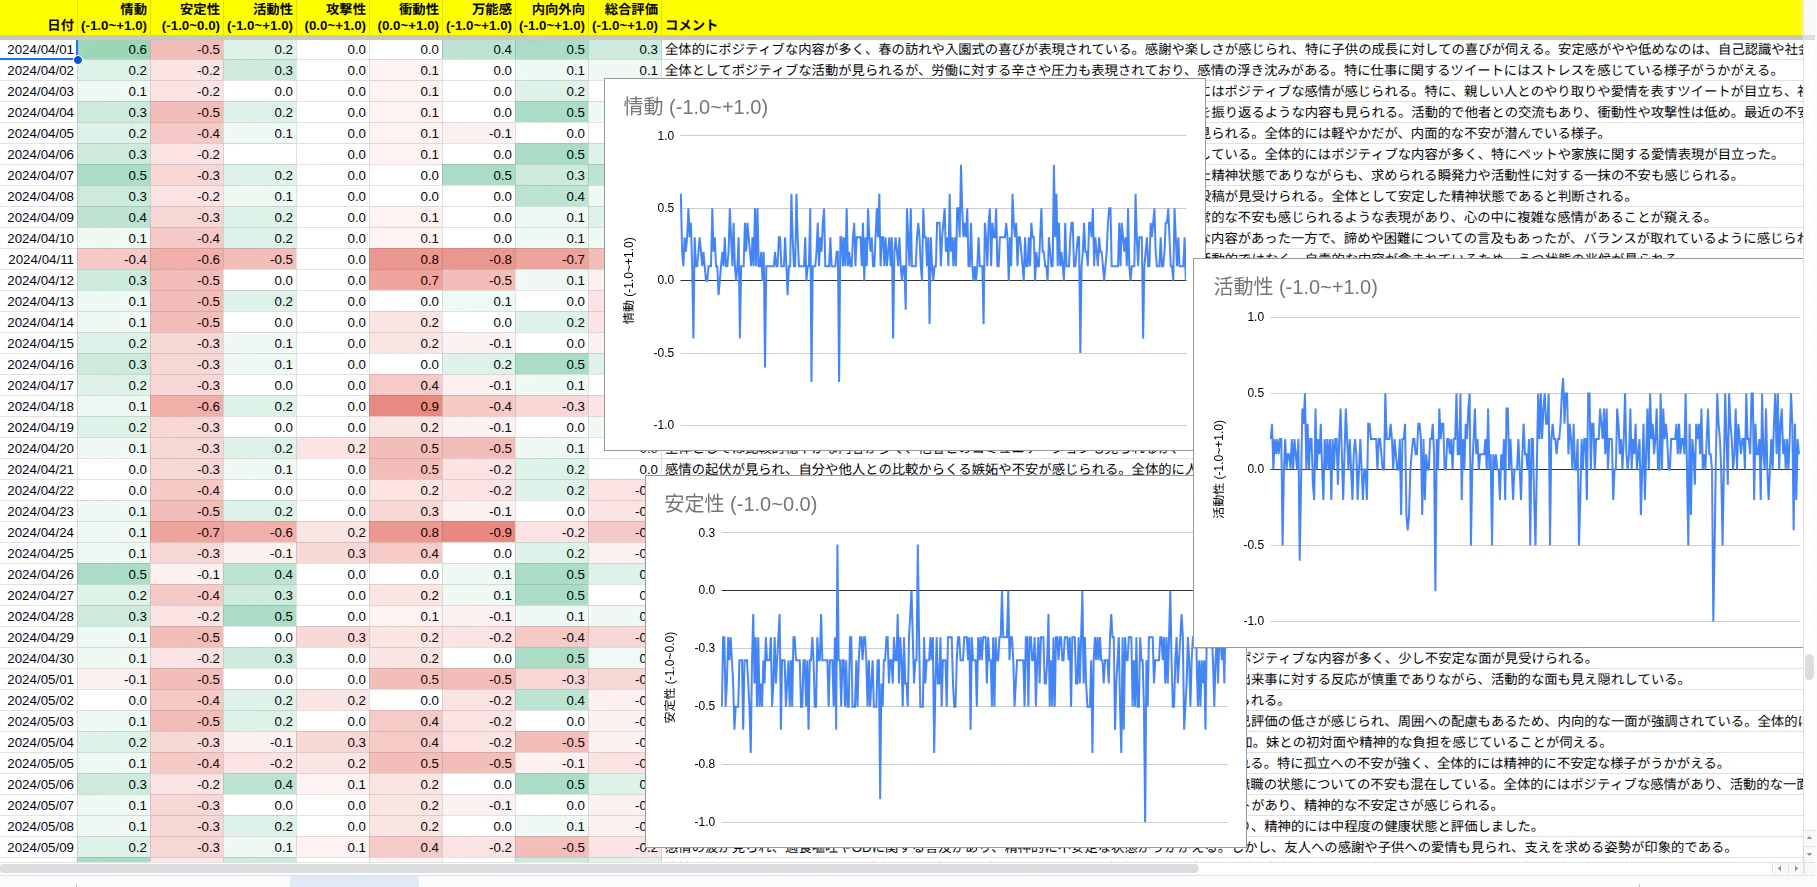Select the date cell 2024/04/11
This screenshot has width=1817, height=887.
click(x=39, y=259)
